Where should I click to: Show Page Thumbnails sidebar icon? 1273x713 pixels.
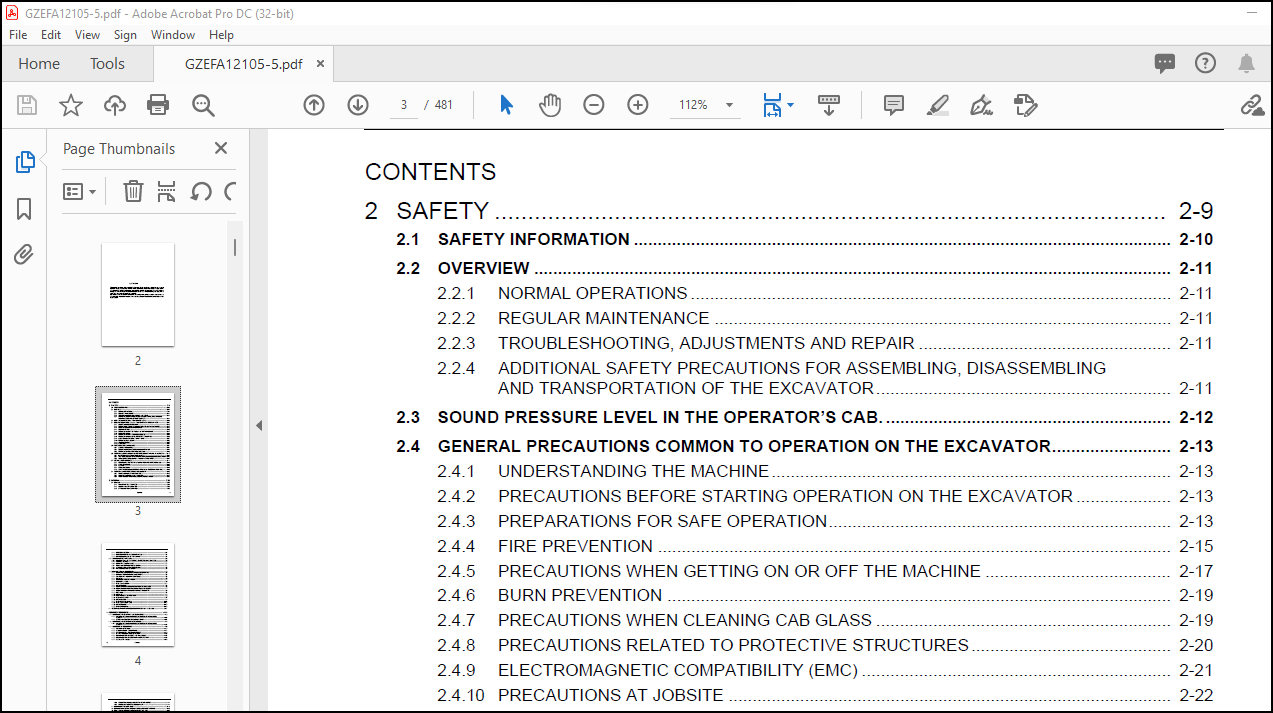25,162
